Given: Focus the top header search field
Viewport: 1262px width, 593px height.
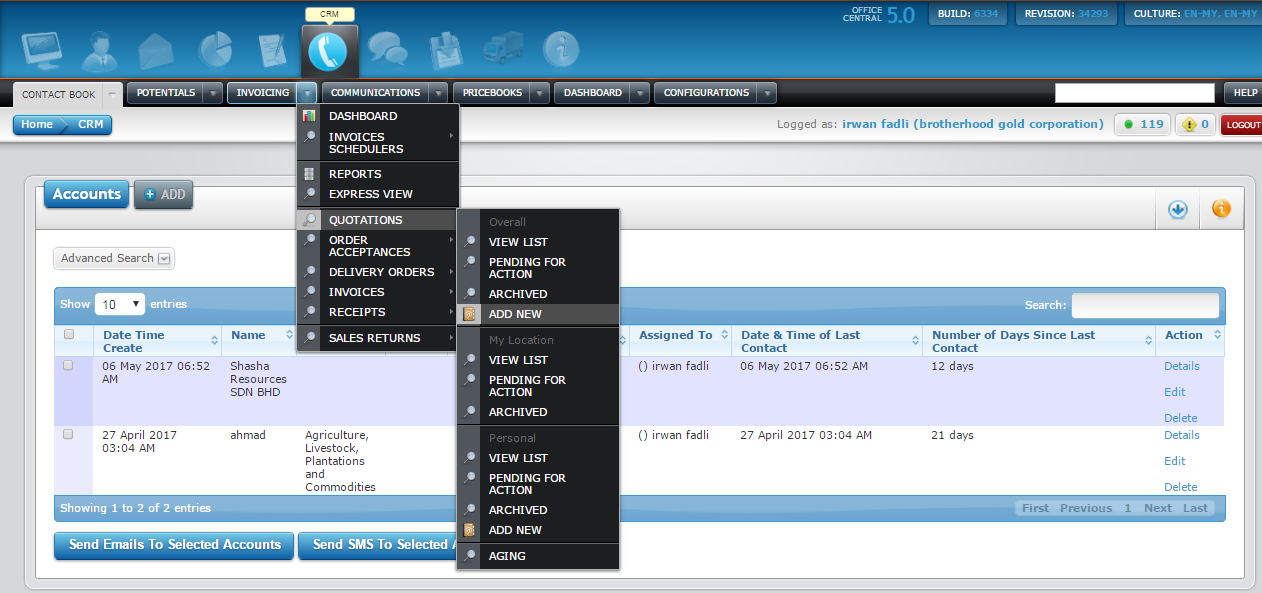Looking at the screenshot, I should pyautogui.click(x=1135, y=93).
